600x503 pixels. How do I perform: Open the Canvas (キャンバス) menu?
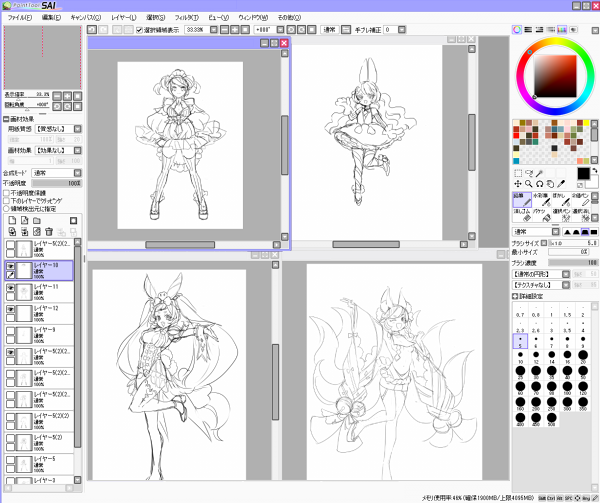(86, 18)
